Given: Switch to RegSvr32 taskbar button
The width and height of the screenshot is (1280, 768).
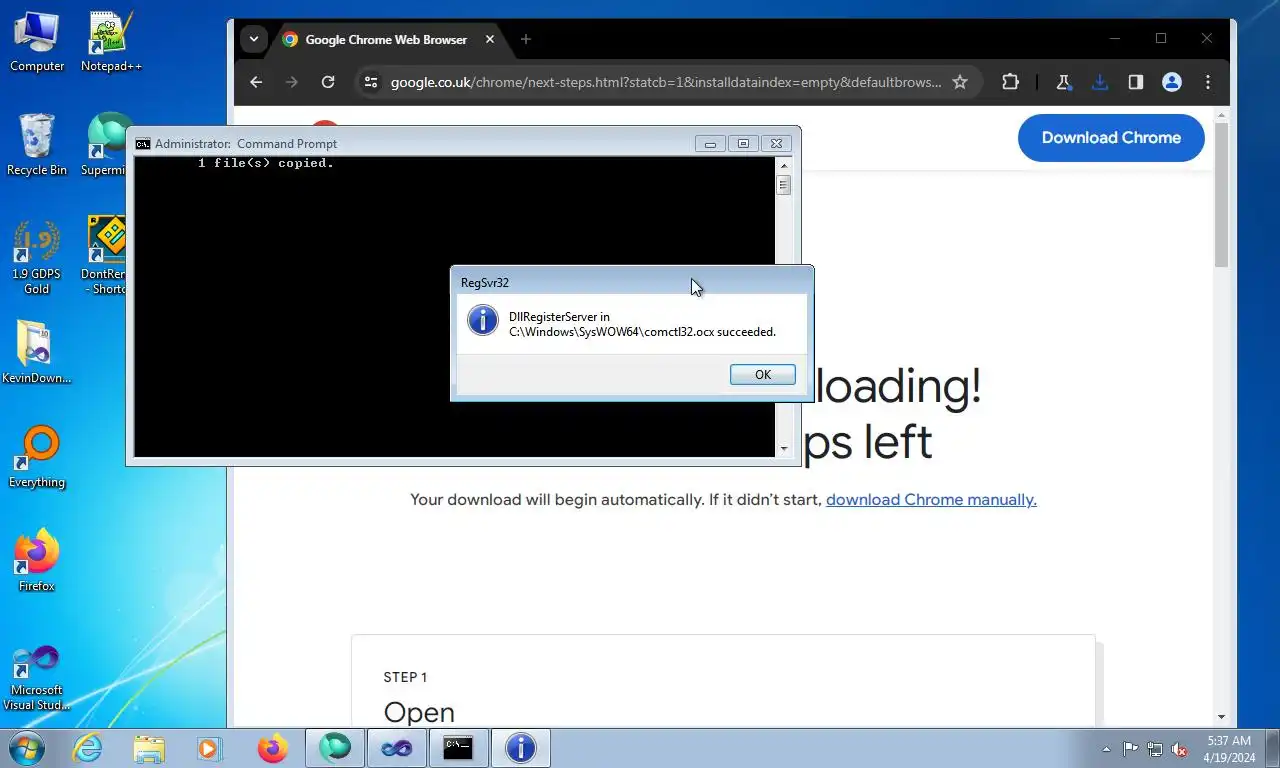Looking at the screenshot, I should point(520,748).
